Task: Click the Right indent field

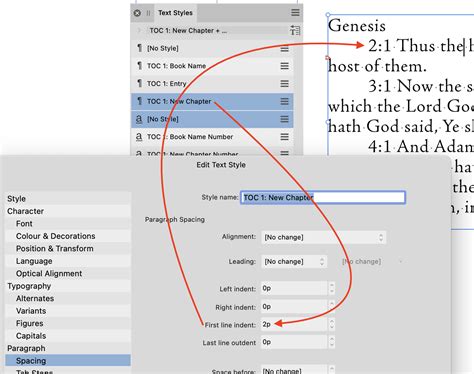Action: tap(294, 307)
